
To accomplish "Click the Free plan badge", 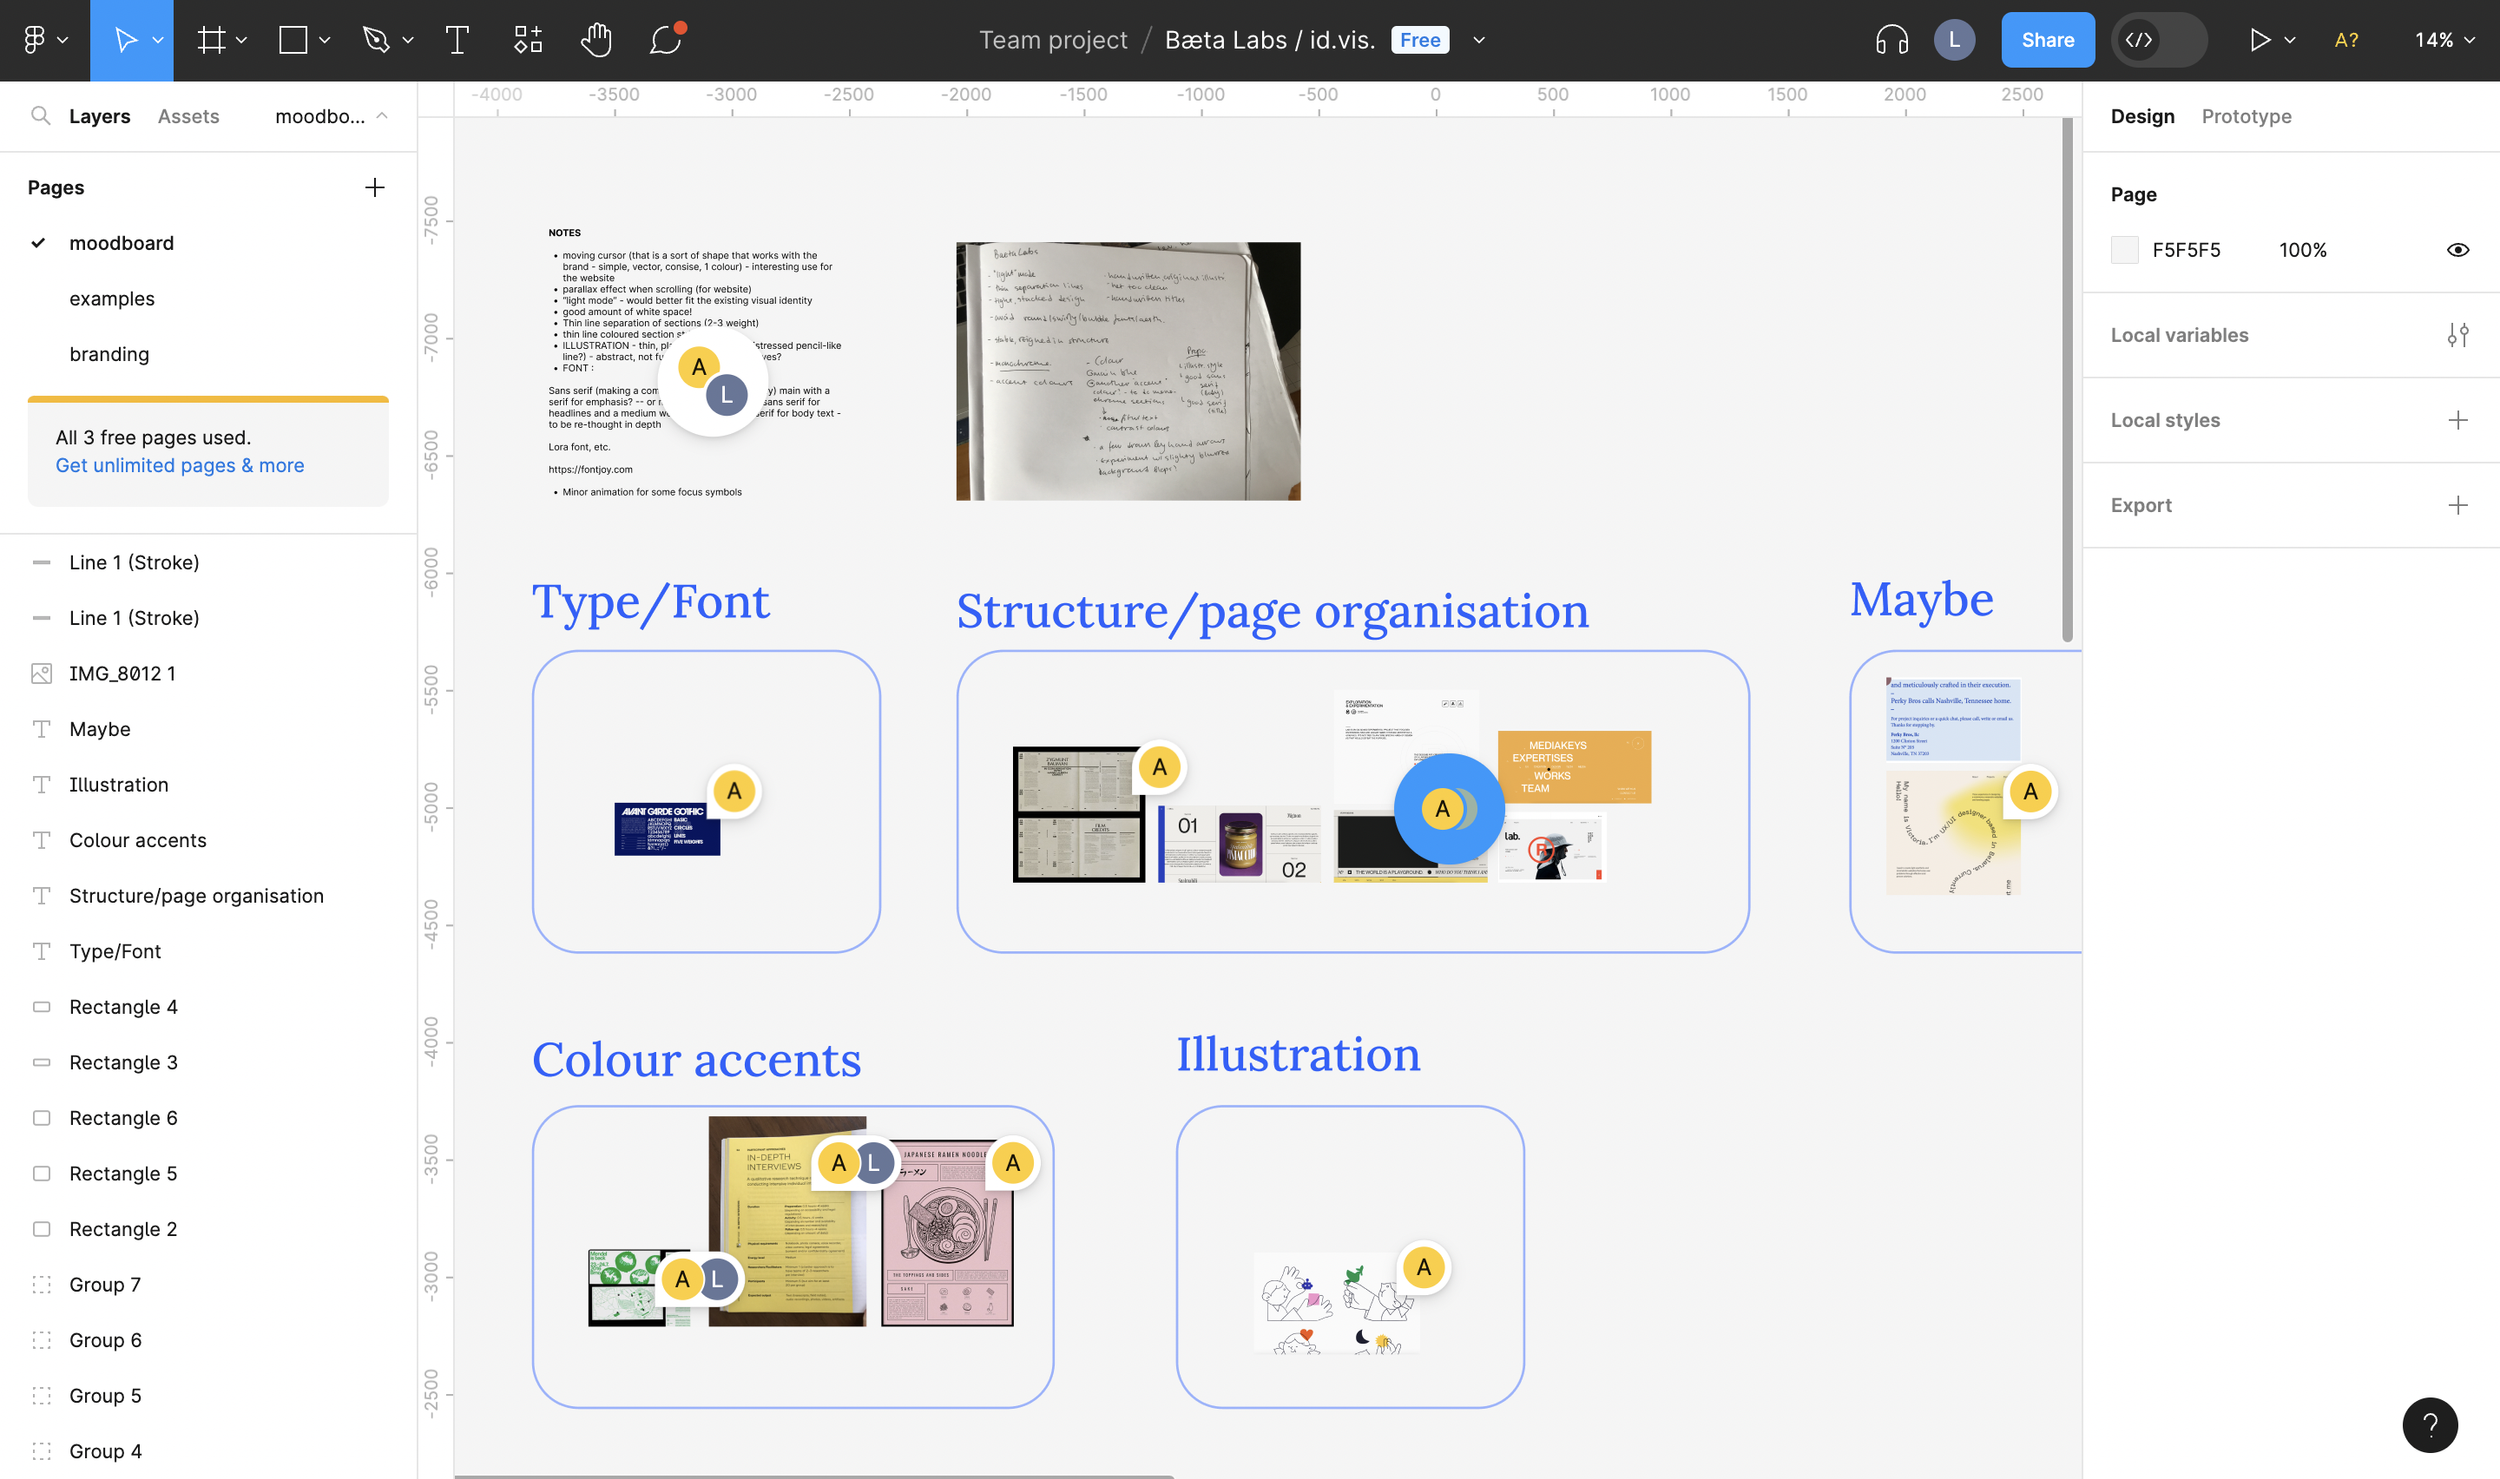I will tap(1419, 40).
